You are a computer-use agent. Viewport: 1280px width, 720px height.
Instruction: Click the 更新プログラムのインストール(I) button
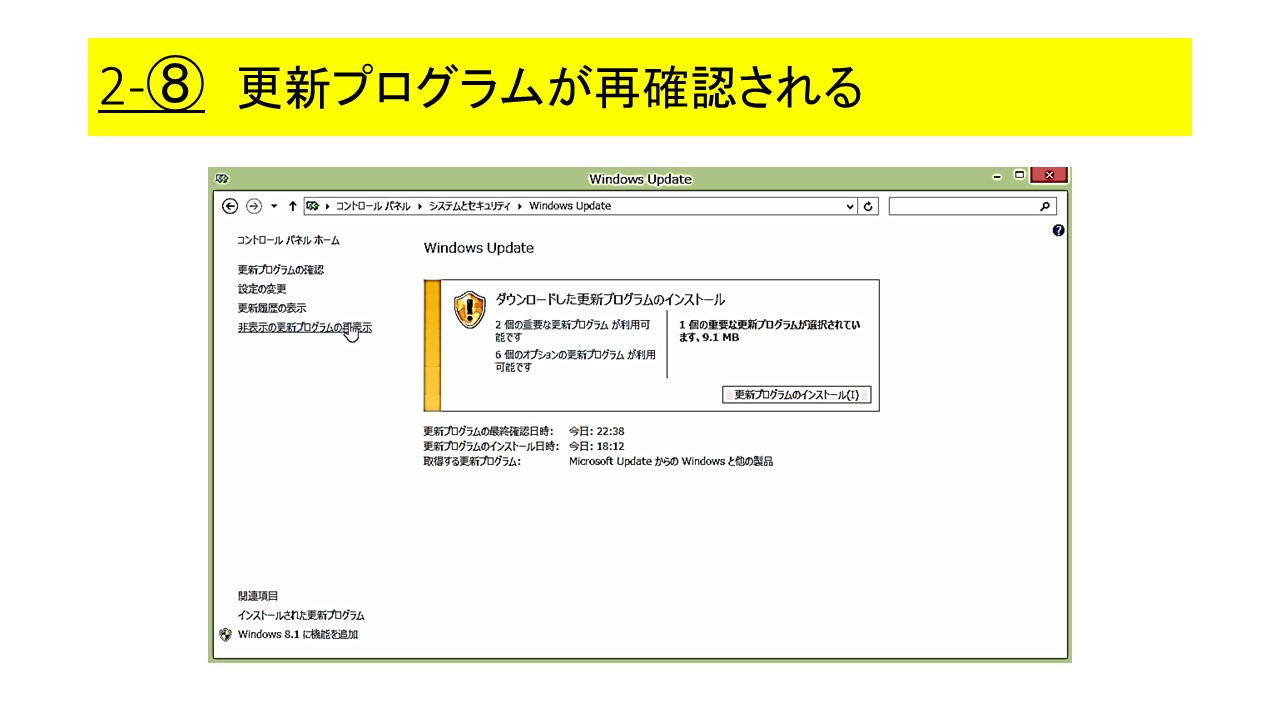(x=796, y=395)
